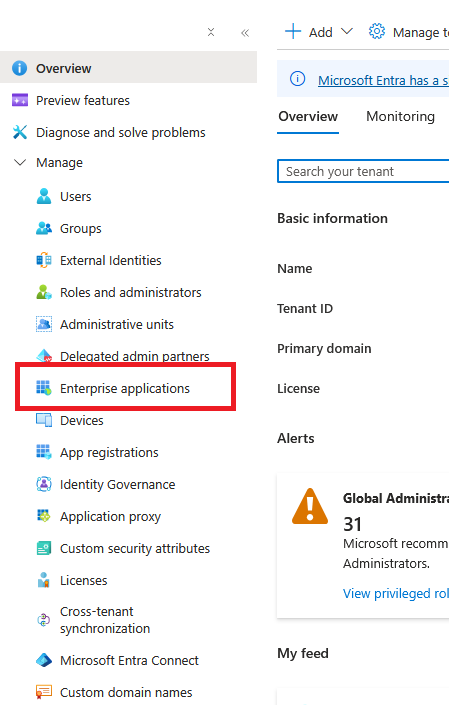Click the Identity Governance icon
Image resolution: width=449 pixels, height=705 pixels.
[44, 484]
